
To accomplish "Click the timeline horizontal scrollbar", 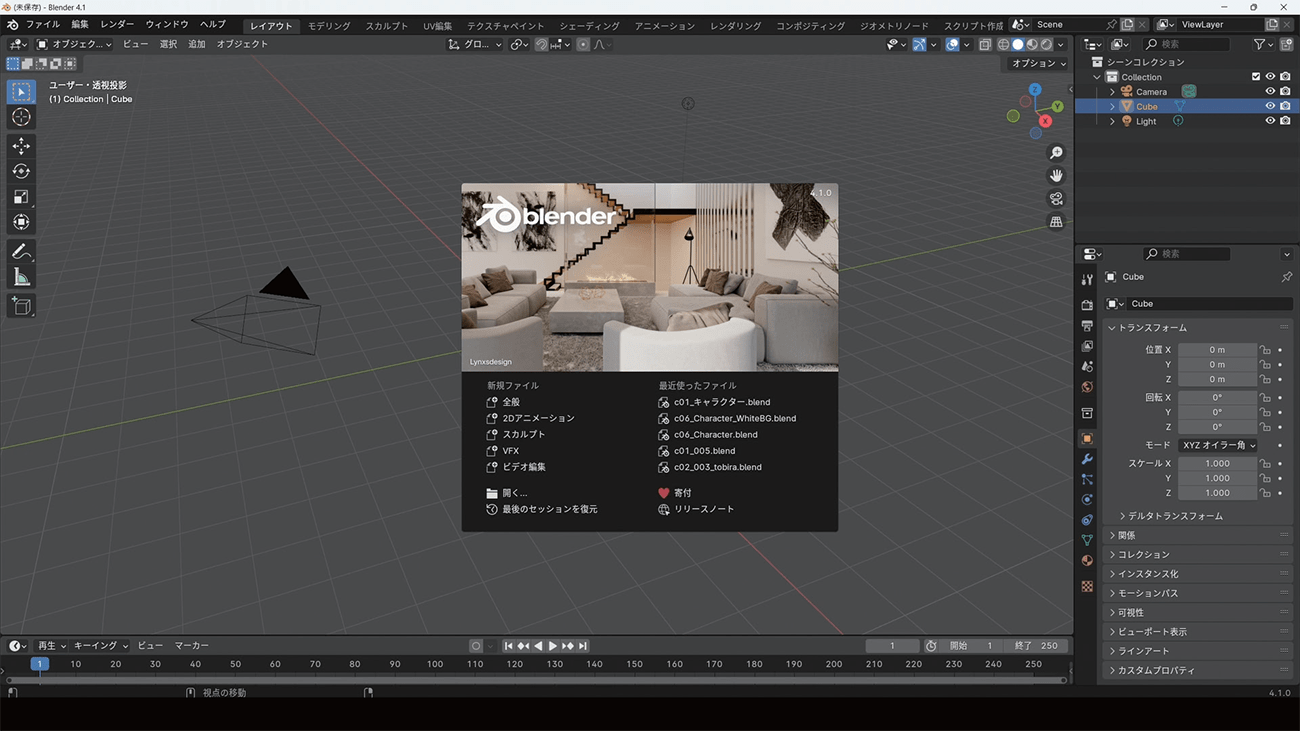I will pyautogui.click(x=536, y=680).
